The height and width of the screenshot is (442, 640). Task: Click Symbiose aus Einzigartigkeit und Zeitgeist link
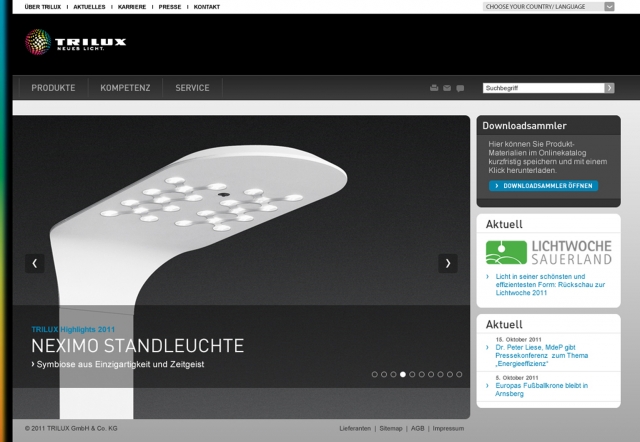(118, 364)
